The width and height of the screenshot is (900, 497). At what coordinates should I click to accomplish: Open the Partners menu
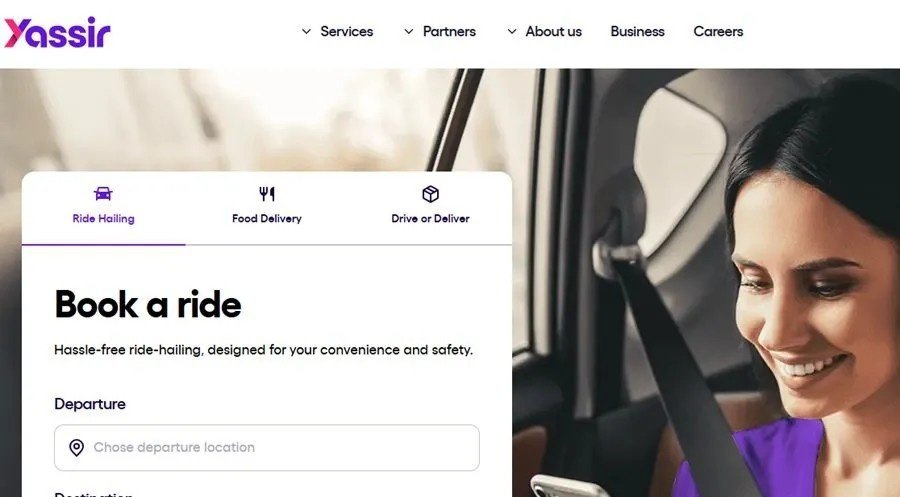pyautogui.click(x=449, y=32)
